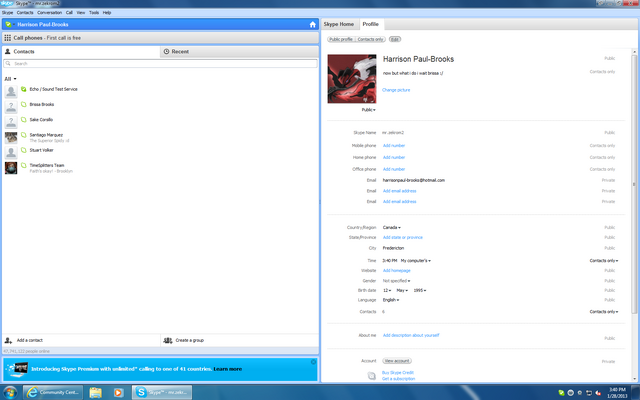
Task: Close the Skype Premium ad banner
Action: click(313, 362)
